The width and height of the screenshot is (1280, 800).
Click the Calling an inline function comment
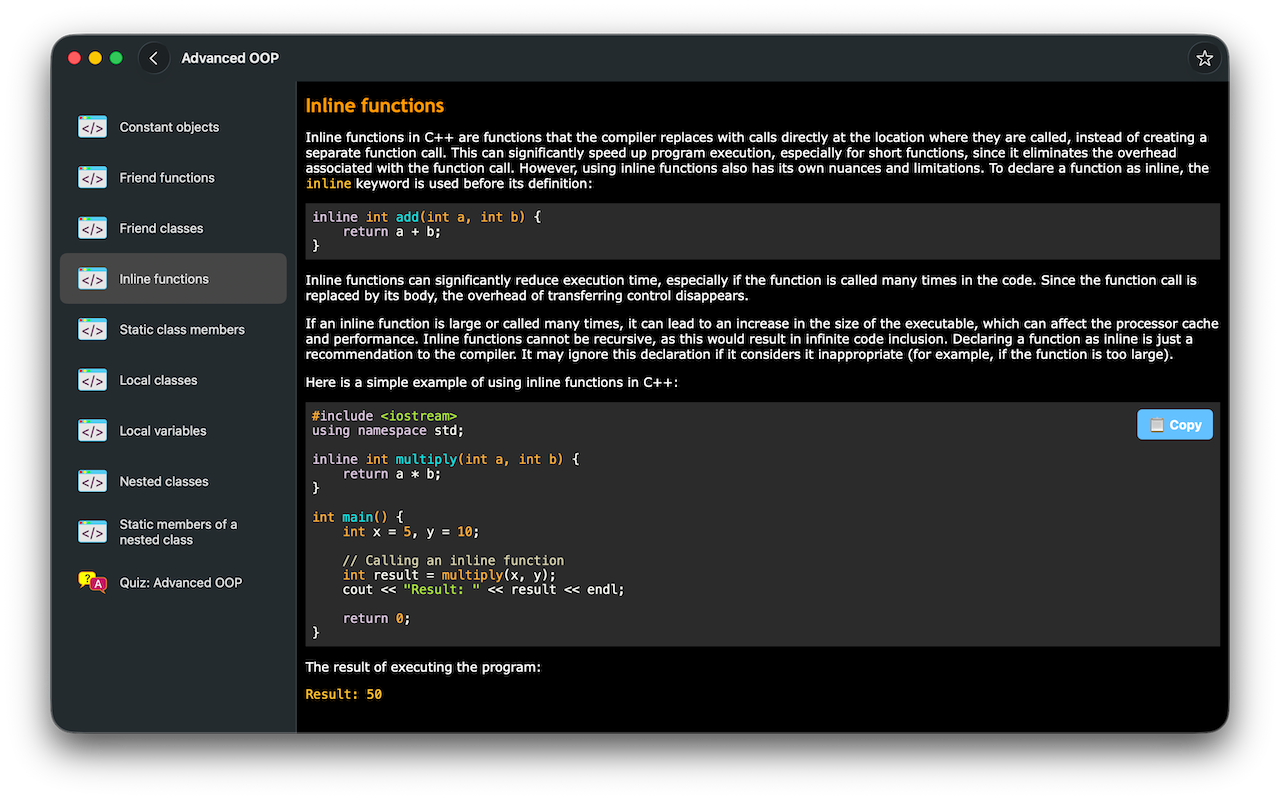tap(453, 561)
